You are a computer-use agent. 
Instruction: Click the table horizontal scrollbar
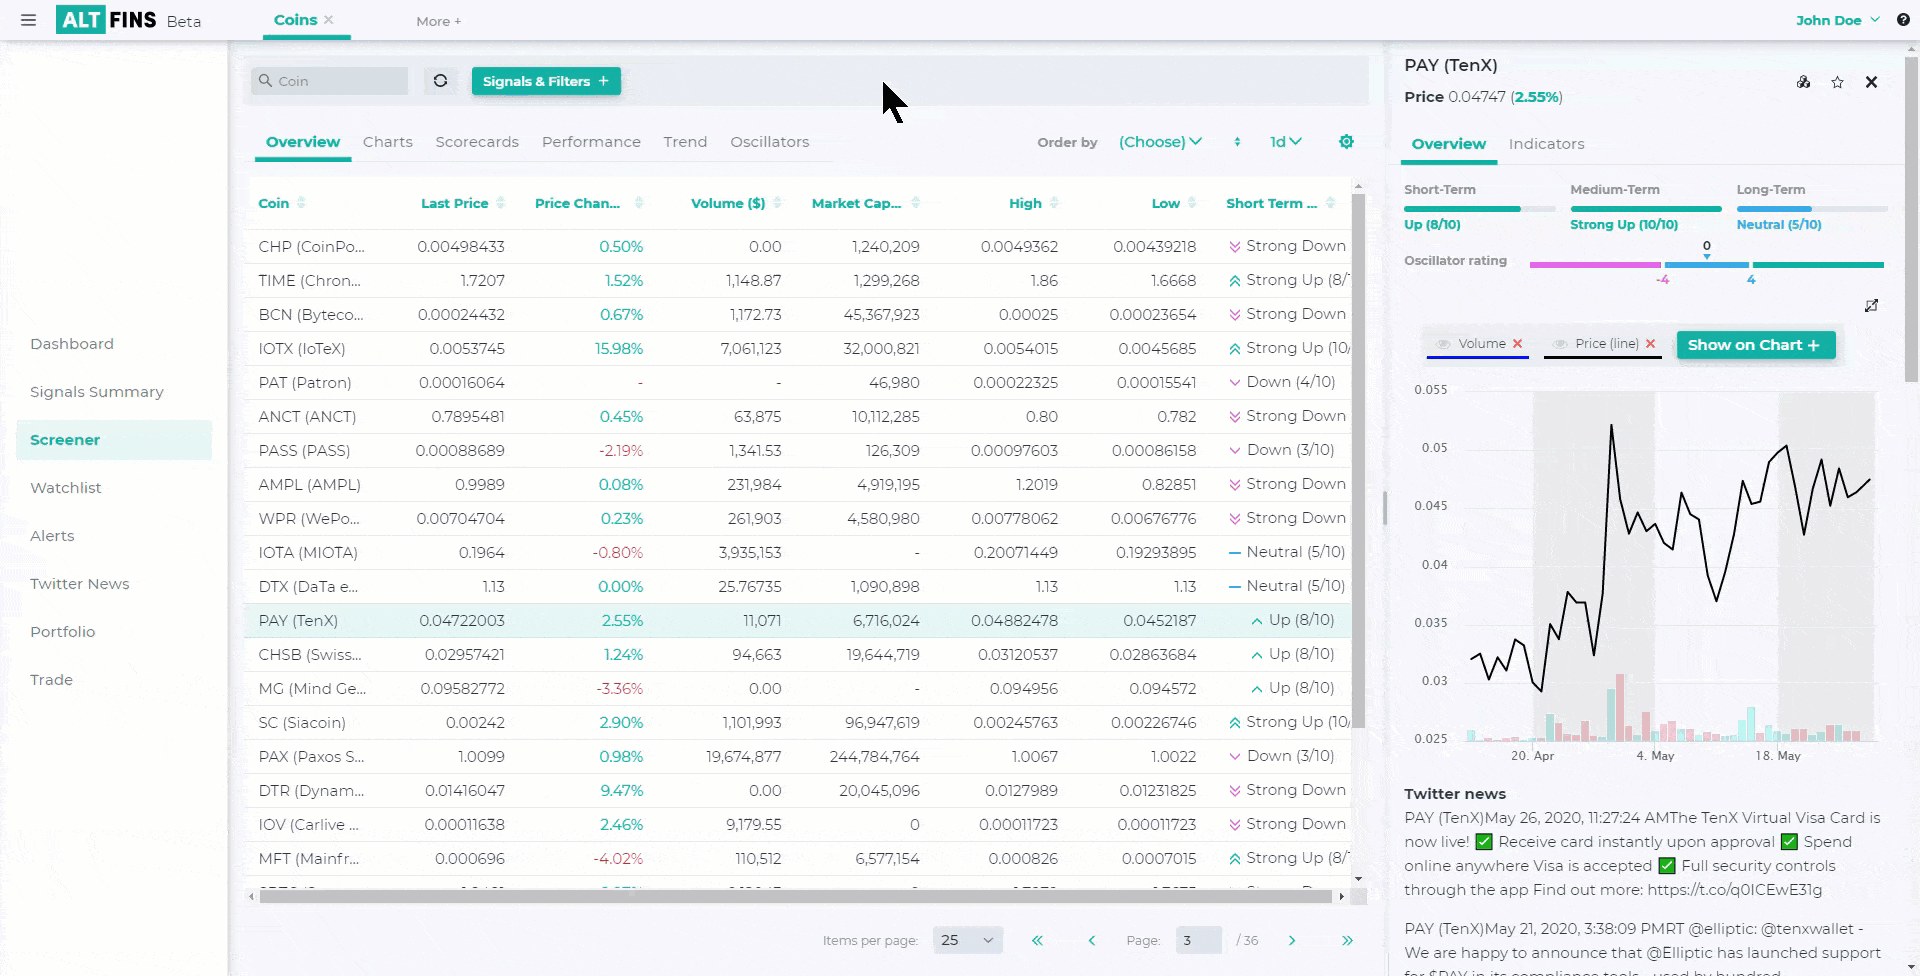coord(795,897)
